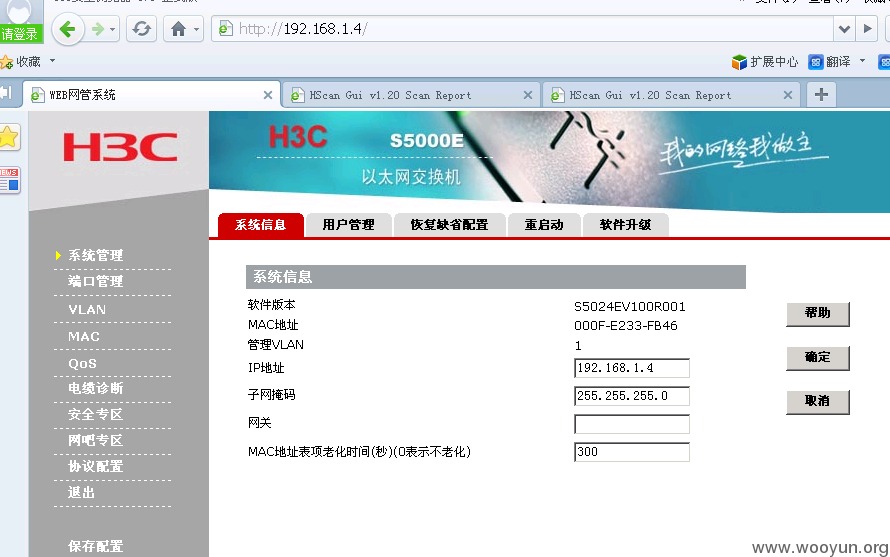Click the H3C logo in left panel
The width and height of the screenshot is (890, 557).
[x=120, y=147]
